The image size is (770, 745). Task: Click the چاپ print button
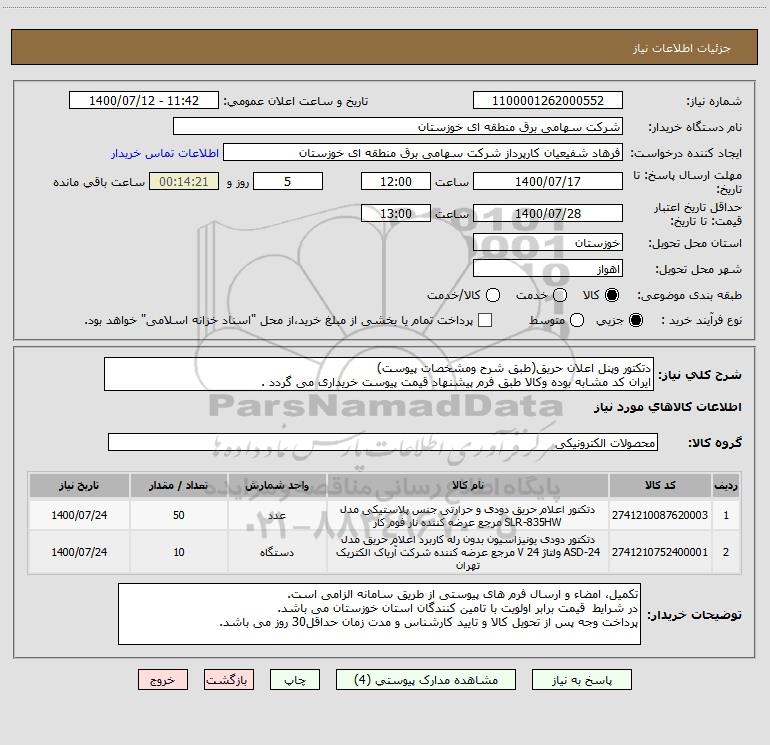[295, 680]
